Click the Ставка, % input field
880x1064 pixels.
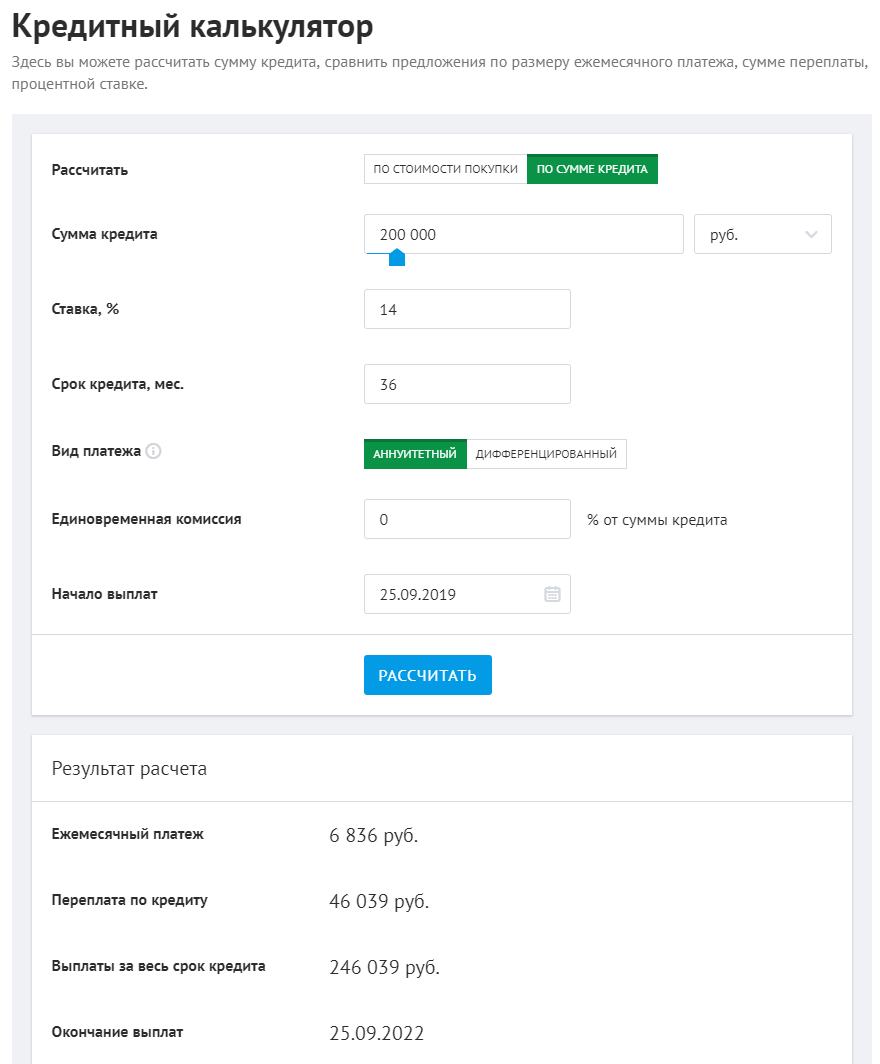[x=467, y=310]
